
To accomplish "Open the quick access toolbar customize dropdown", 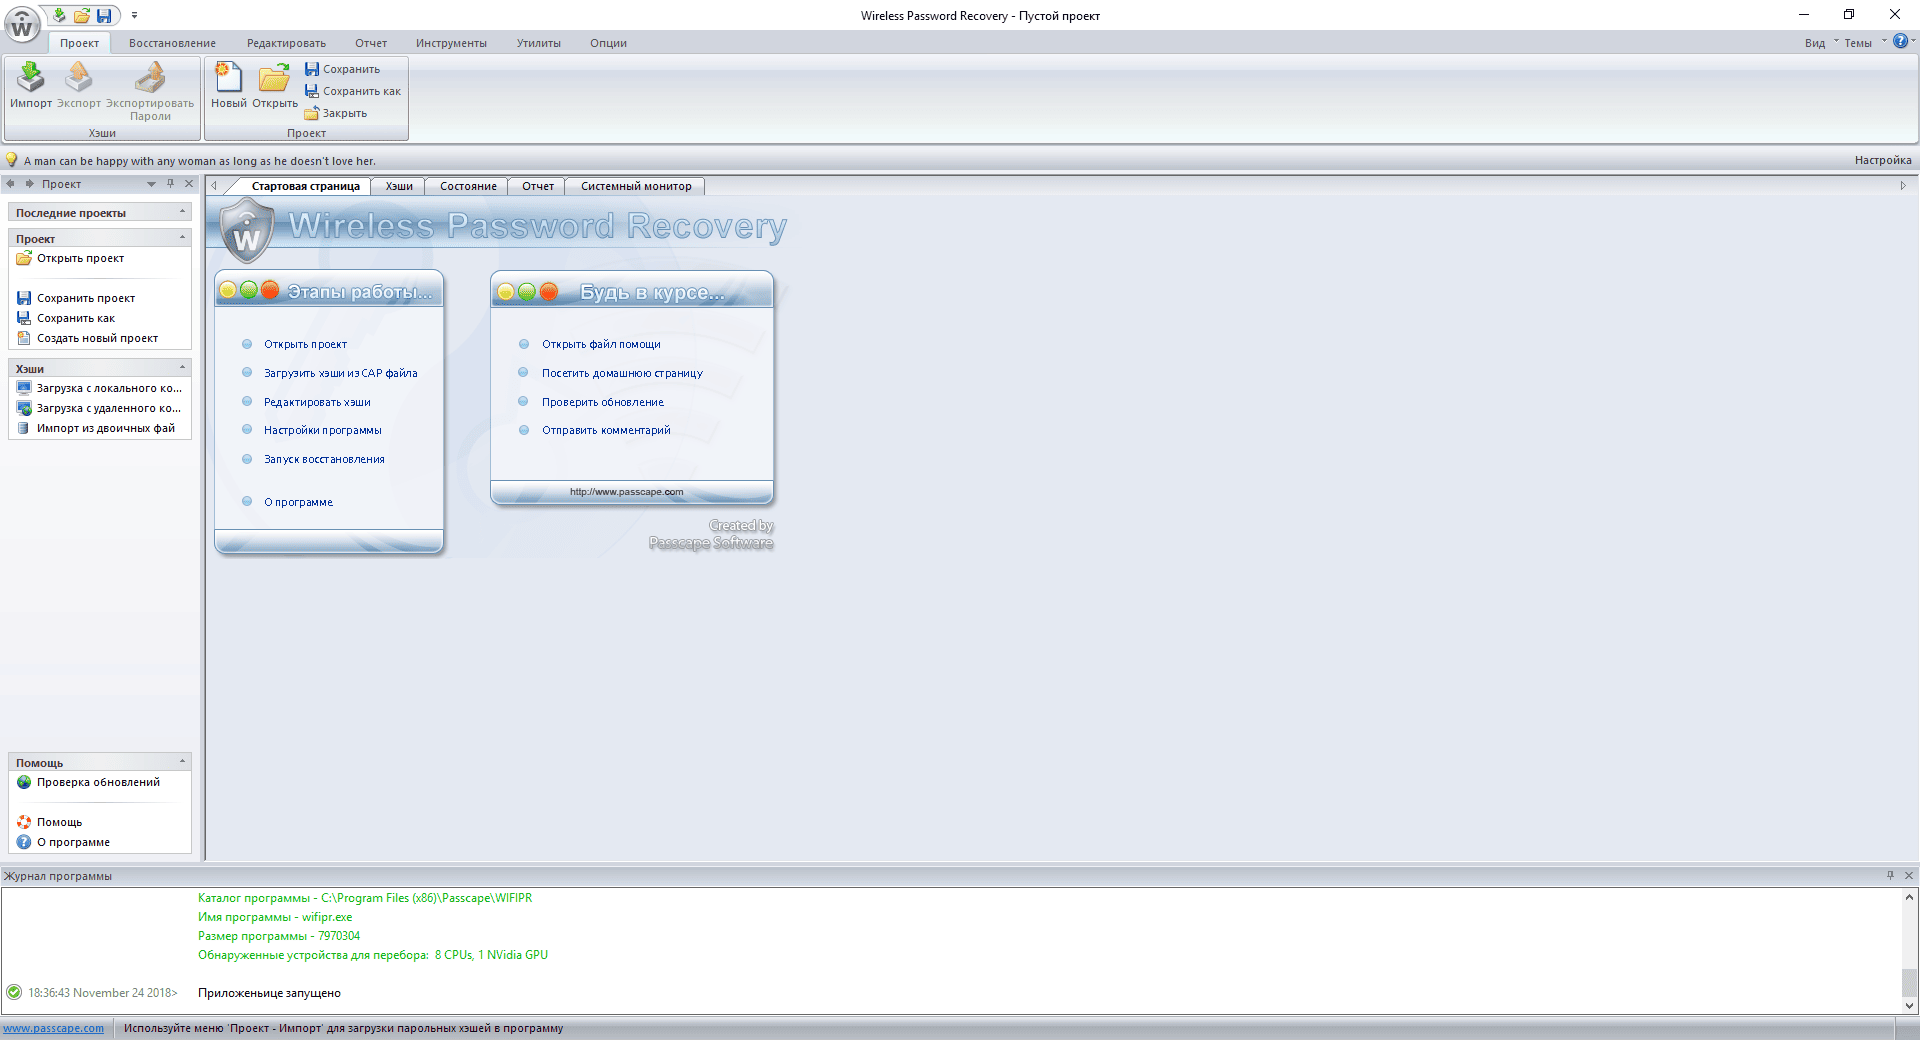I will click(x=134, y=16).
